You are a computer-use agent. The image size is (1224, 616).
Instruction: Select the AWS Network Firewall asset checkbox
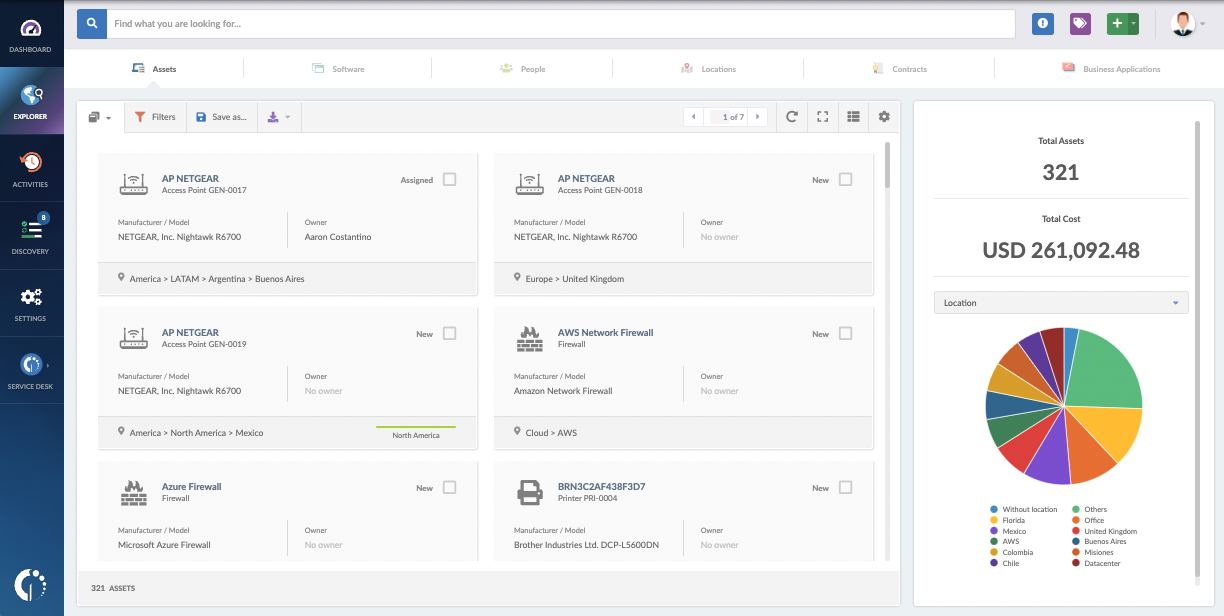tap(846, 333)
